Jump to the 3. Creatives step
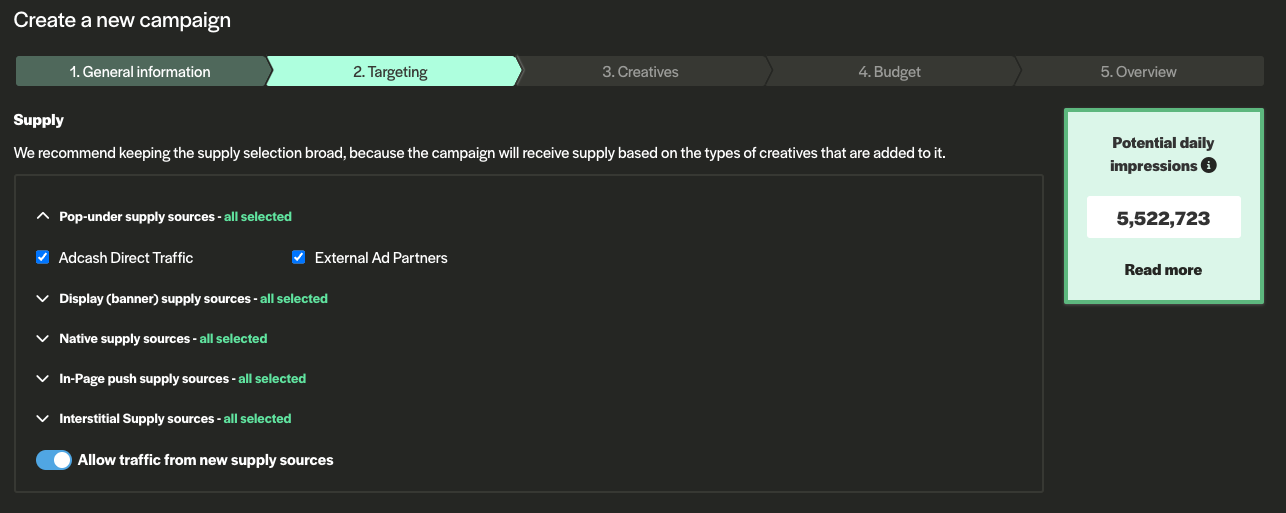1286x513 pixels. coord(640,72)
